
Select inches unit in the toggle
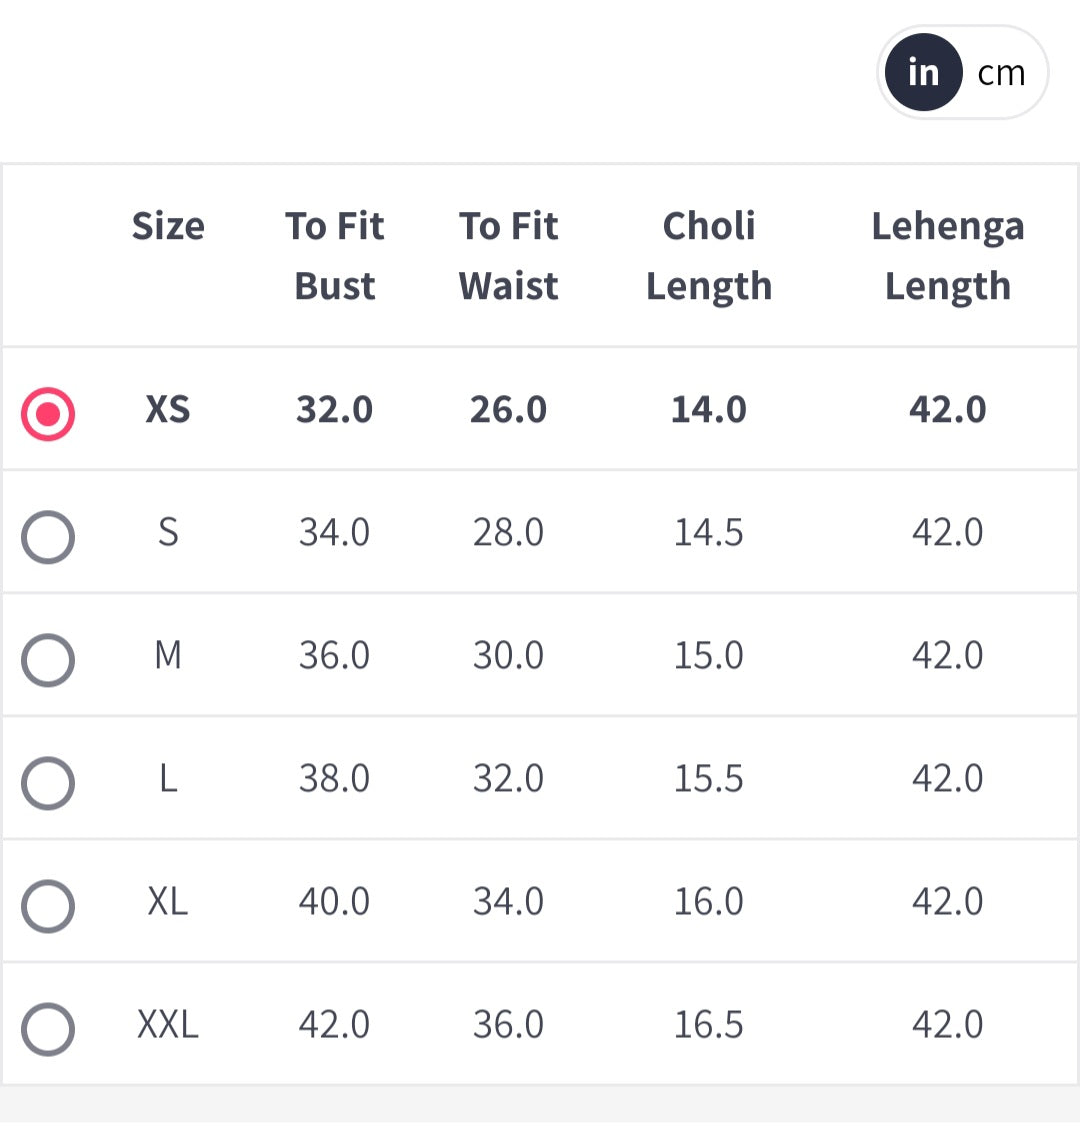923,73
